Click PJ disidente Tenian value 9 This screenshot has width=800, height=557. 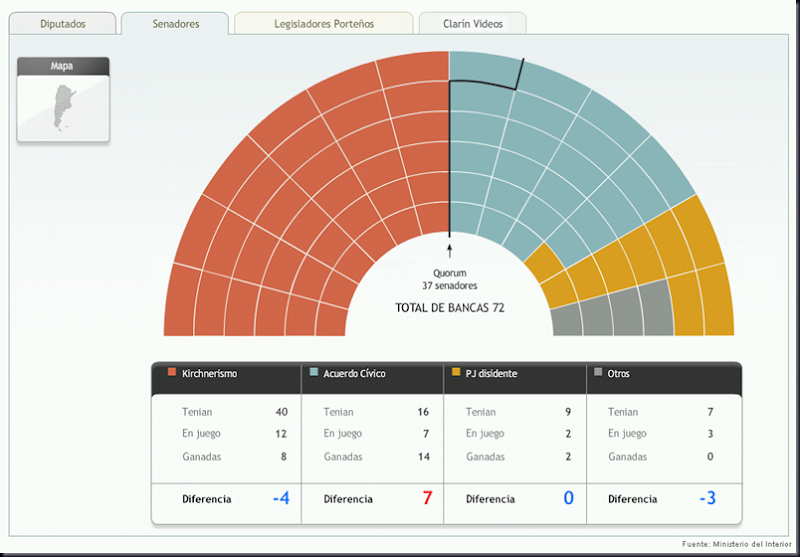[568, 412]
